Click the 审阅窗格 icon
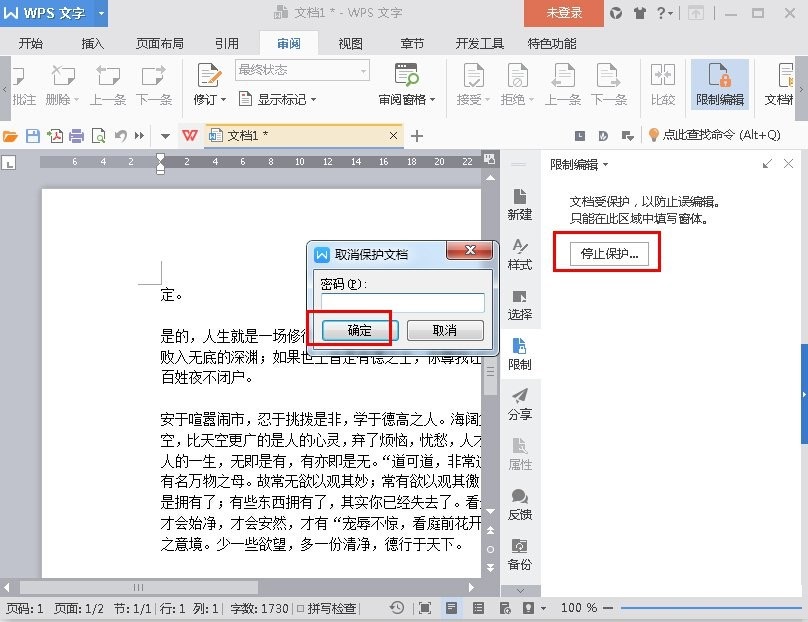Image resolution: width=808 pixels, height=622 pixels. pos(405,80)
